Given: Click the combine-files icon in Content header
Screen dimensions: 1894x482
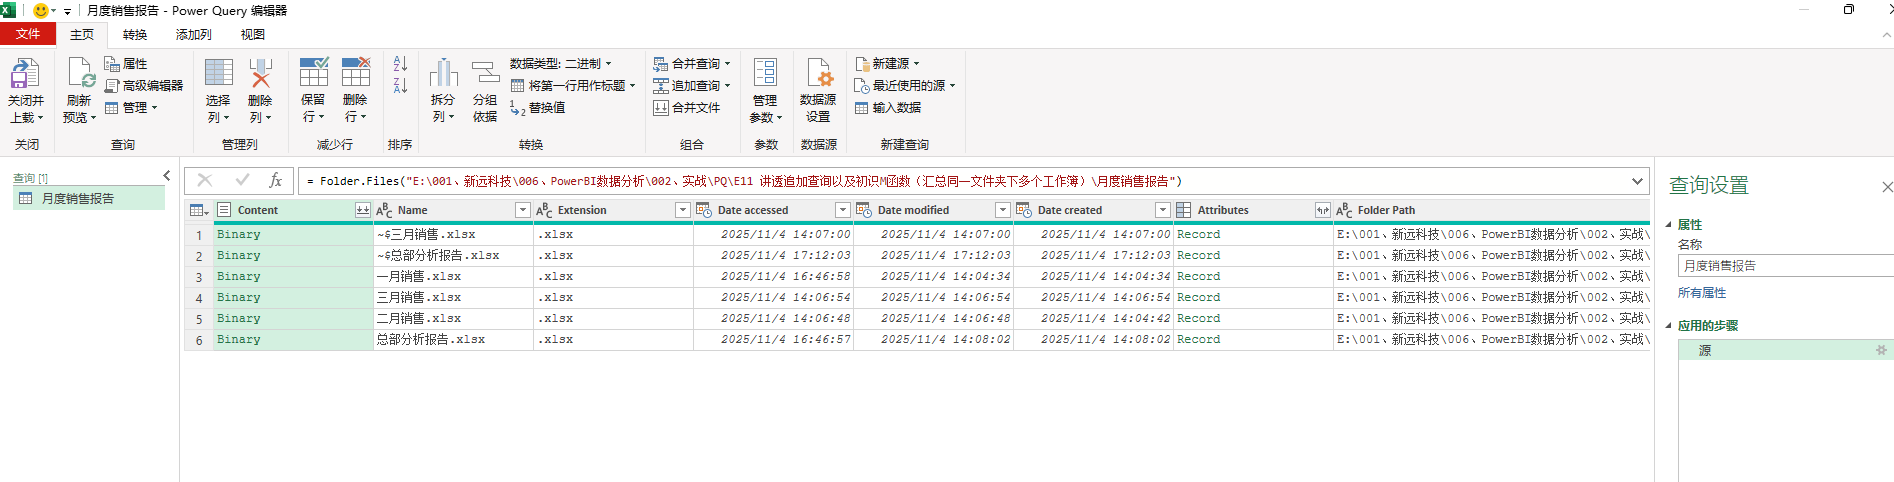Looking at the screenshot, I should point(362,210).
